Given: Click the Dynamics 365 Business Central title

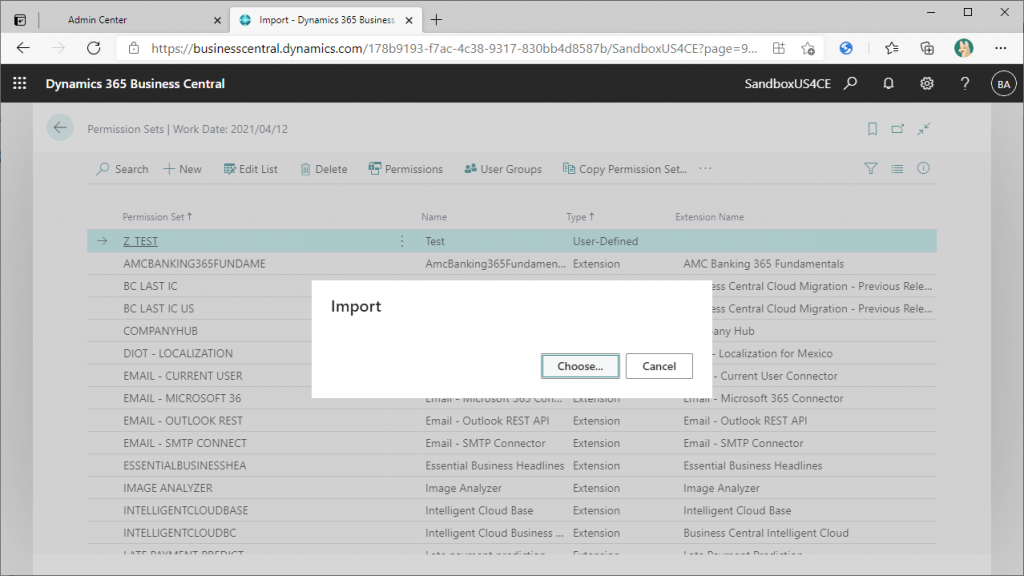Looking at the screenshot, I should (x=135, y=84).
